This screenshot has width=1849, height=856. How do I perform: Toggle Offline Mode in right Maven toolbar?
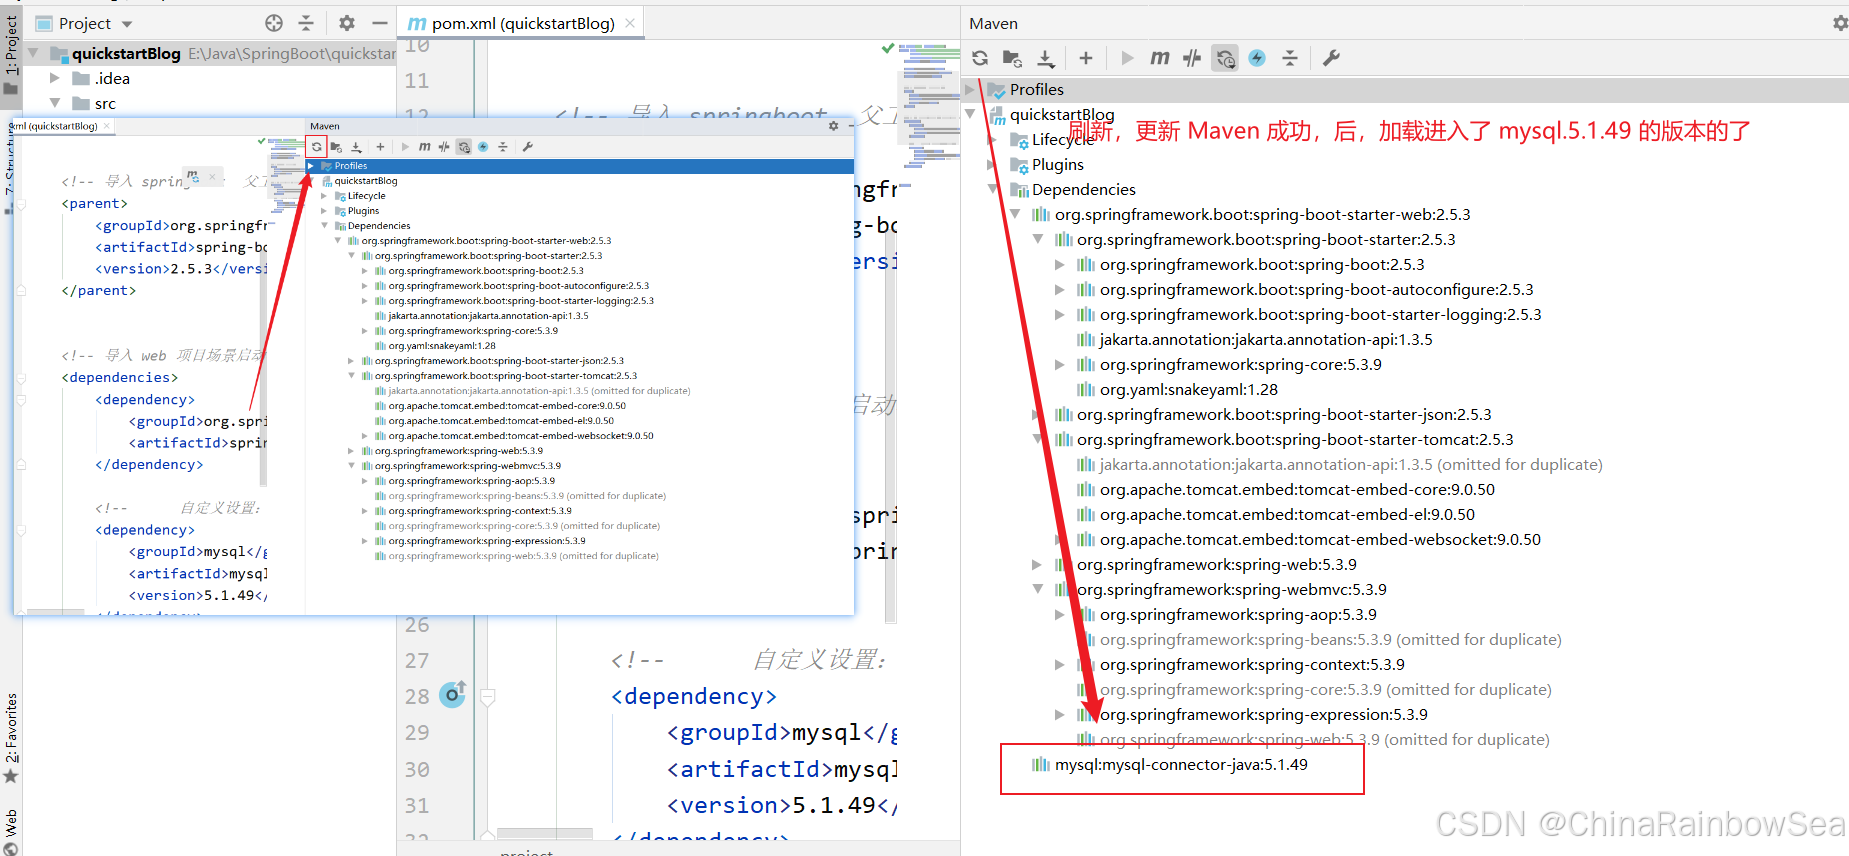coord(1192,58)
